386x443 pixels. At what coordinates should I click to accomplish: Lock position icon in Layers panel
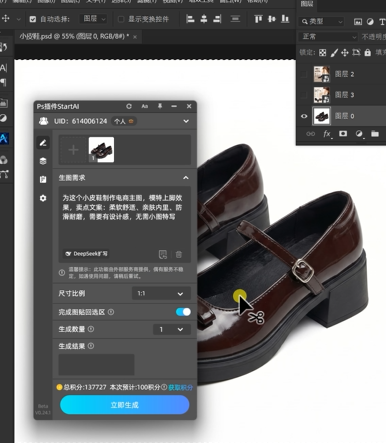click(345, 52)
